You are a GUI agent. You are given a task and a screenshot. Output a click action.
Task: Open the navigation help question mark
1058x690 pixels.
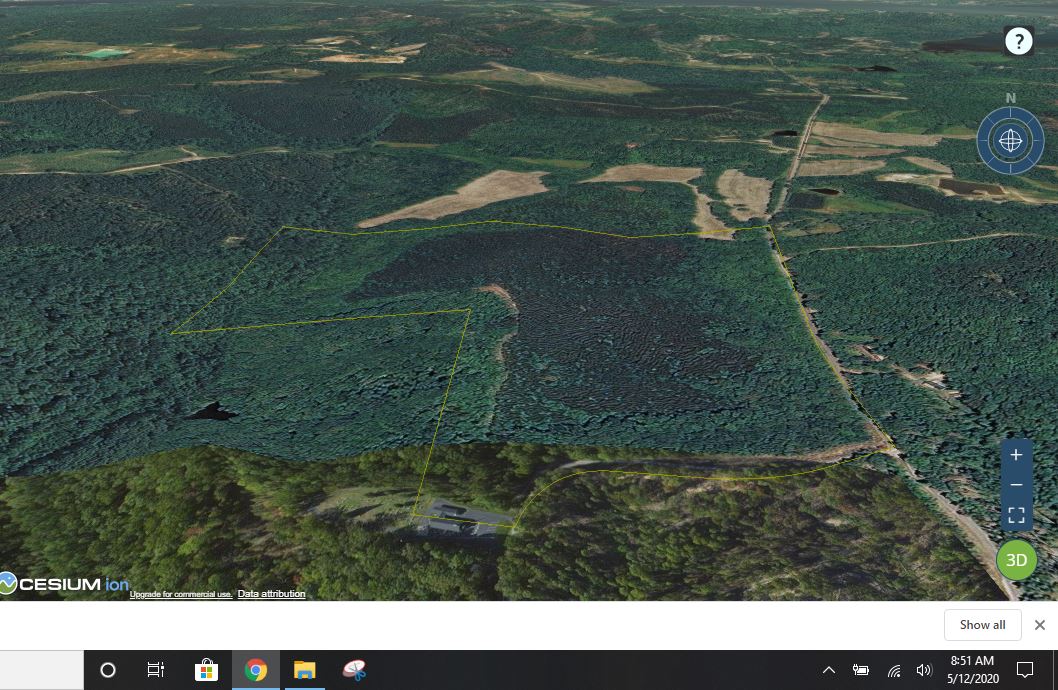pos(1018,41)
